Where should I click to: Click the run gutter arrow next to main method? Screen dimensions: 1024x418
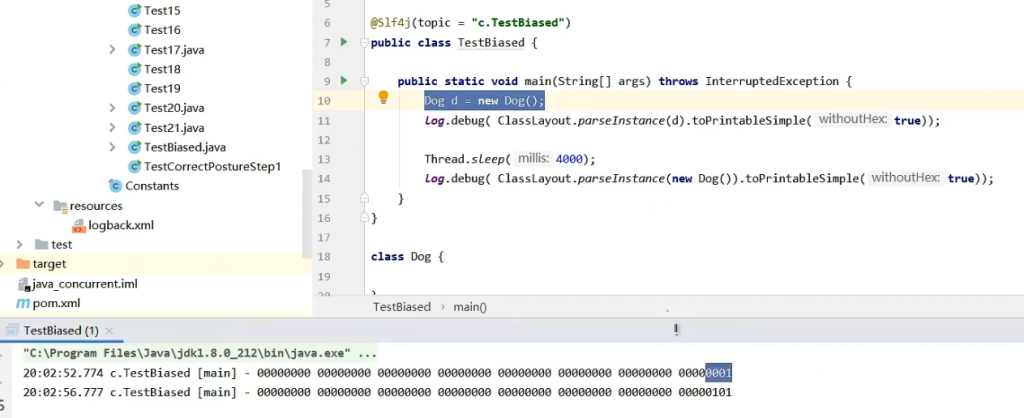coord(343,80)
